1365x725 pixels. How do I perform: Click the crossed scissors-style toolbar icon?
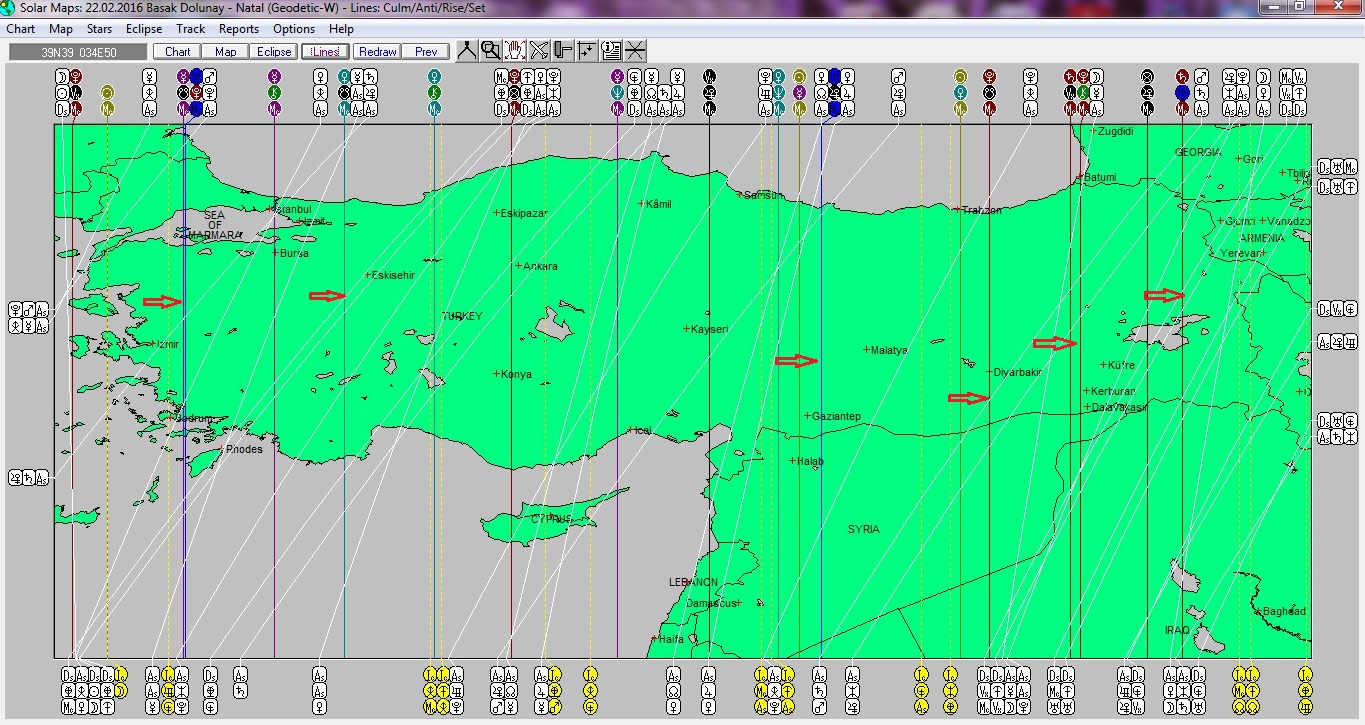(x=539, y=51)
